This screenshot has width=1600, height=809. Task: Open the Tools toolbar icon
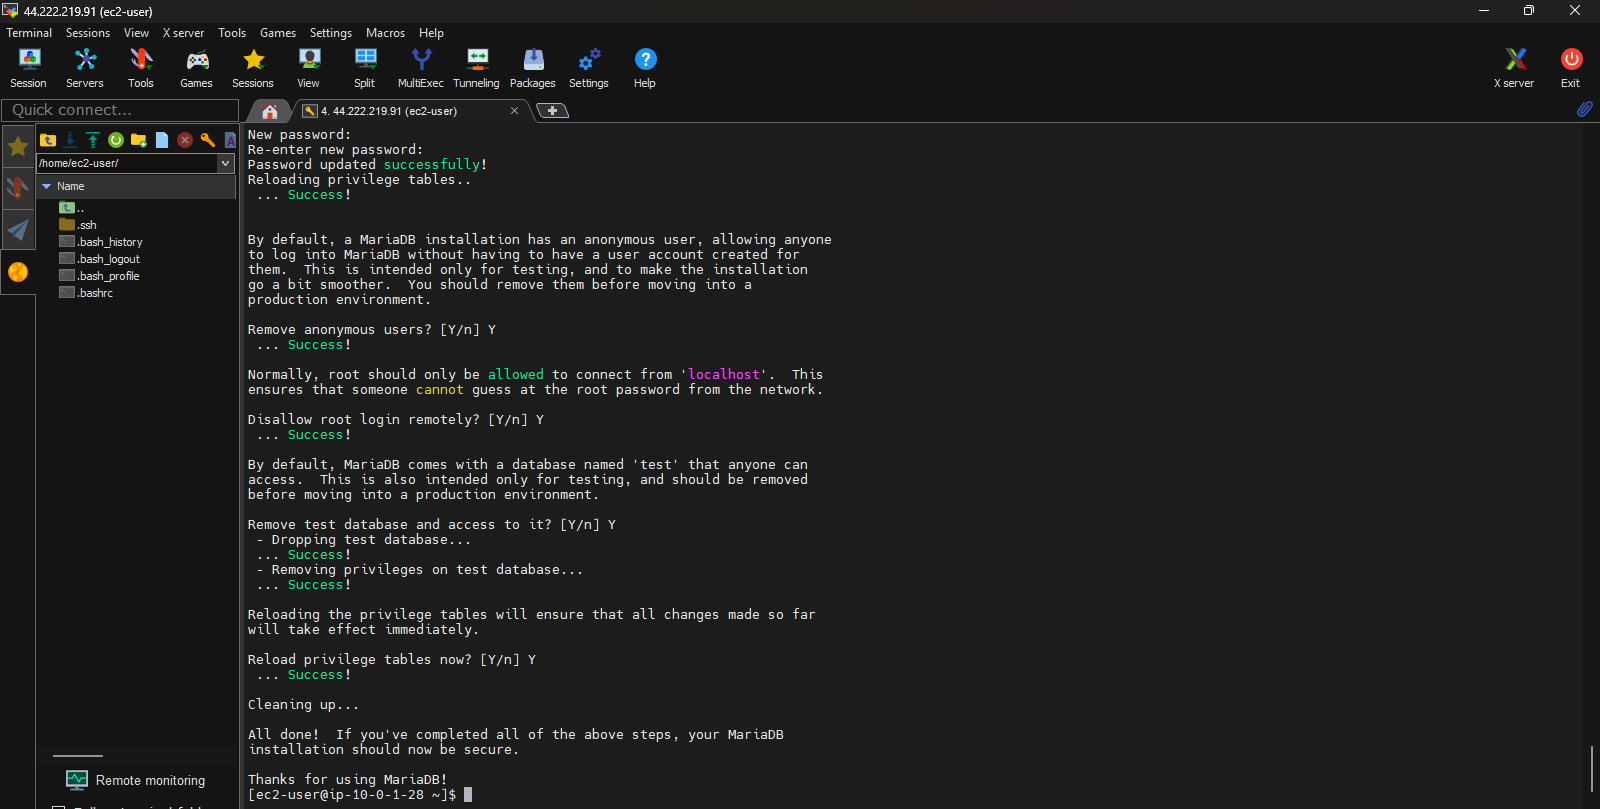coord(141,68)
